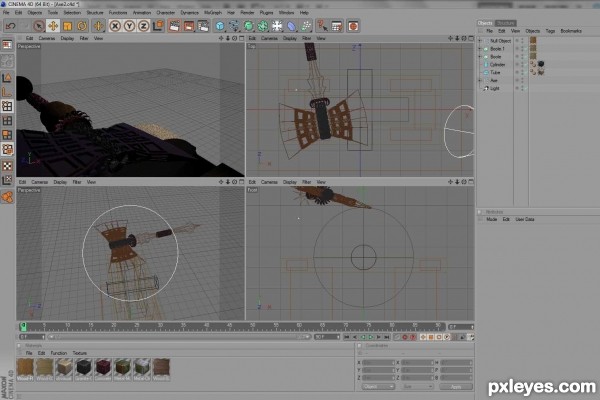Image resolution: width=600 pixels, height=400 pixels.
Task: Click the black material tag on Cylinder
Action: [x=541, y=64]
